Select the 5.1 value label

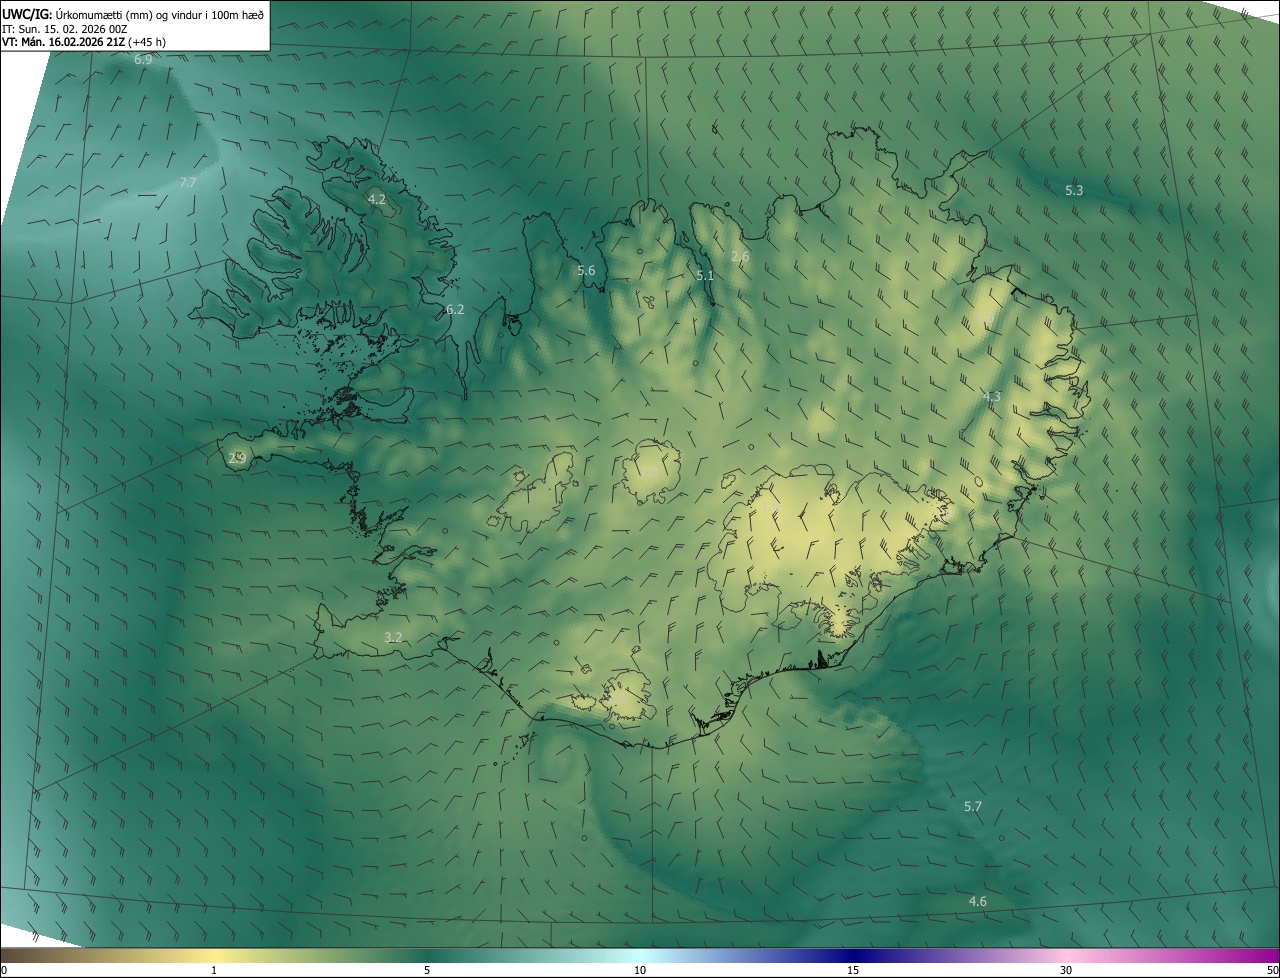click(x=705, y=275)
